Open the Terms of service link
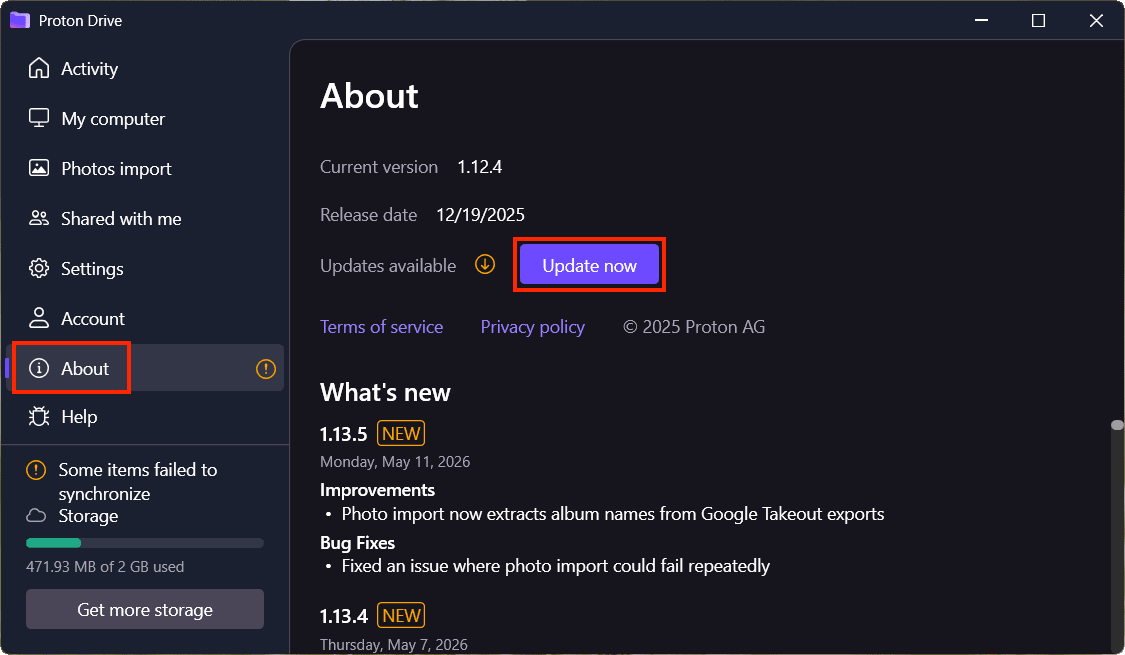Screen dimensions: 1125x655 [382, 327]
